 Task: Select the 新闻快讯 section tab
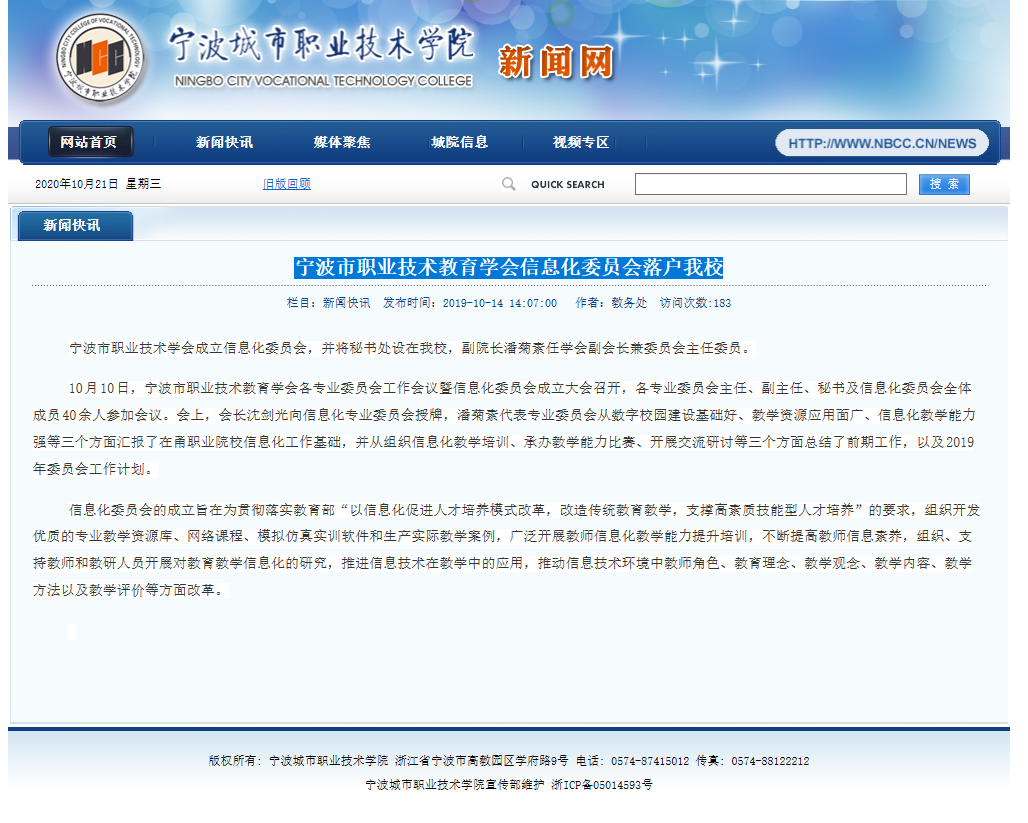(75, 226)
